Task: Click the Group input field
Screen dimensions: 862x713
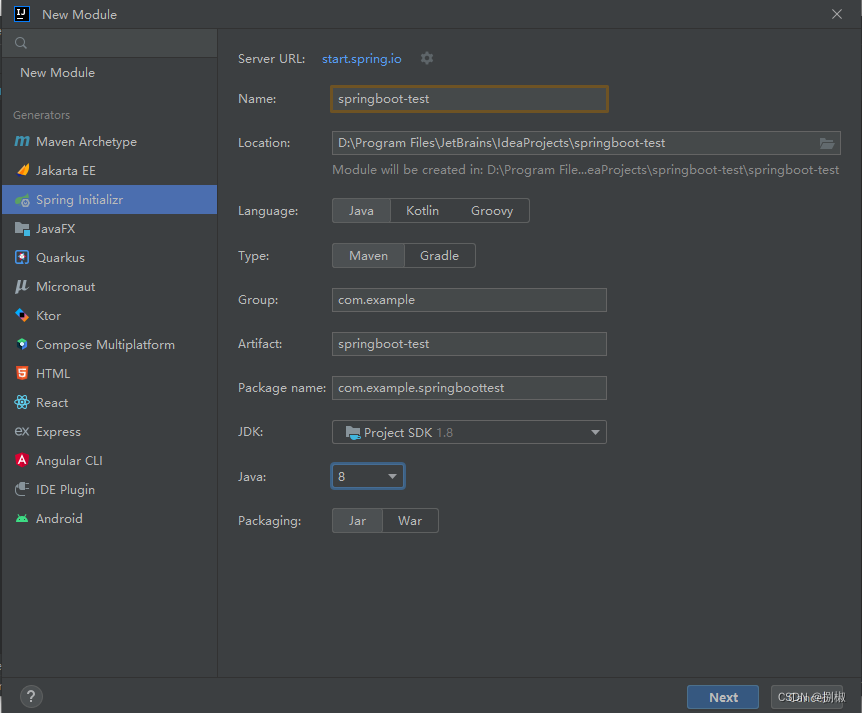Action: (469, 300)
